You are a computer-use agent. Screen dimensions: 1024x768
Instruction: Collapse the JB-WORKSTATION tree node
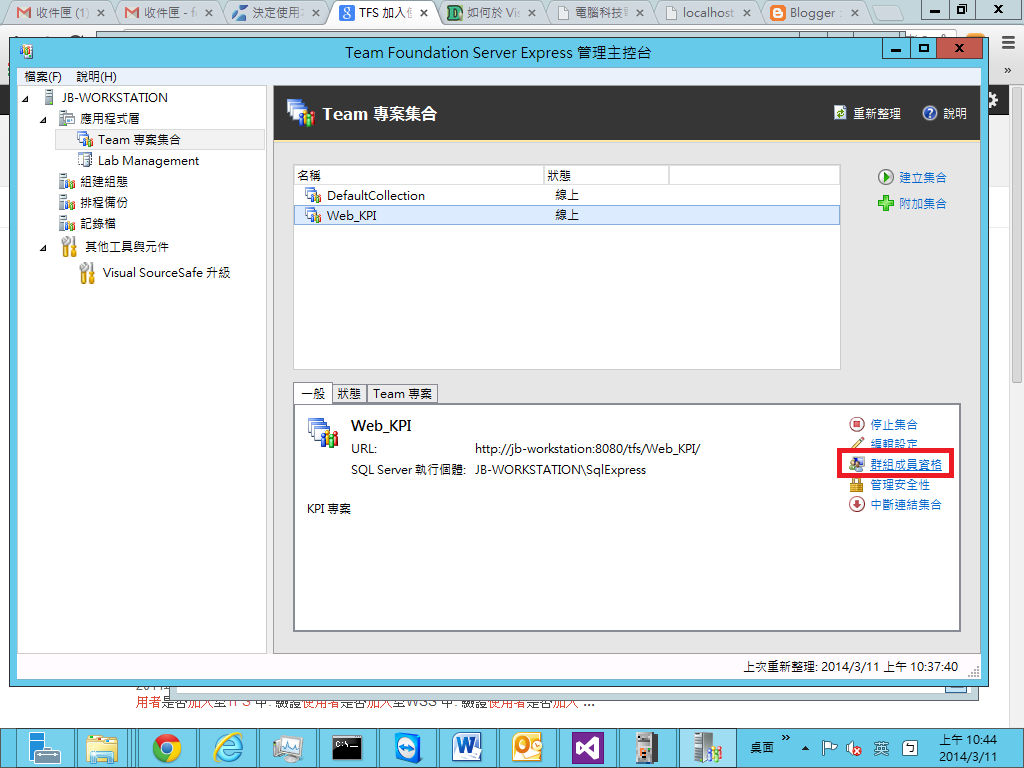click(x=25, y=99)
